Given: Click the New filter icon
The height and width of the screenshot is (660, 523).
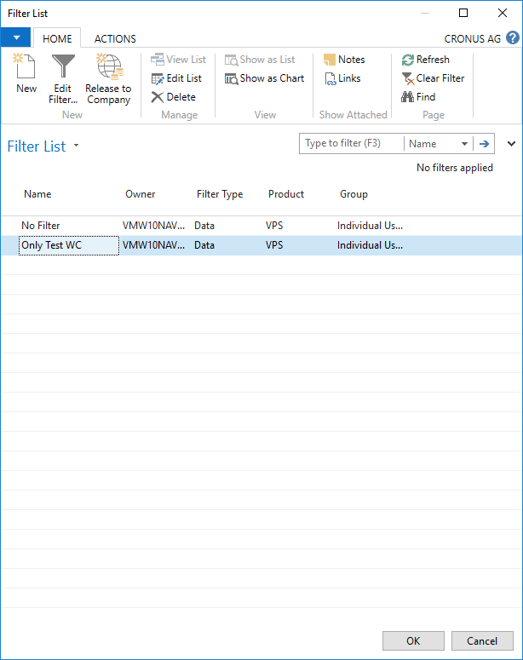Looking at the screenshot, I should (x=25, y=66).
